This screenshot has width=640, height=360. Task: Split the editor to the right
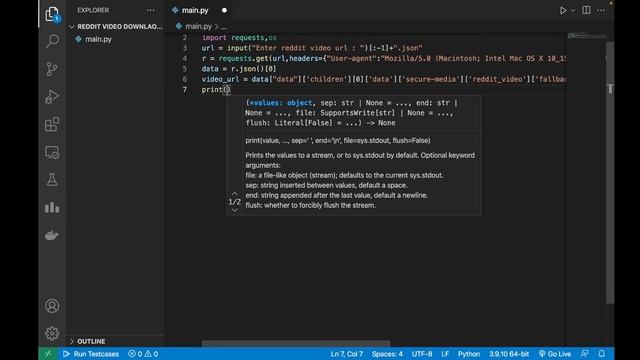pos(586,10)
